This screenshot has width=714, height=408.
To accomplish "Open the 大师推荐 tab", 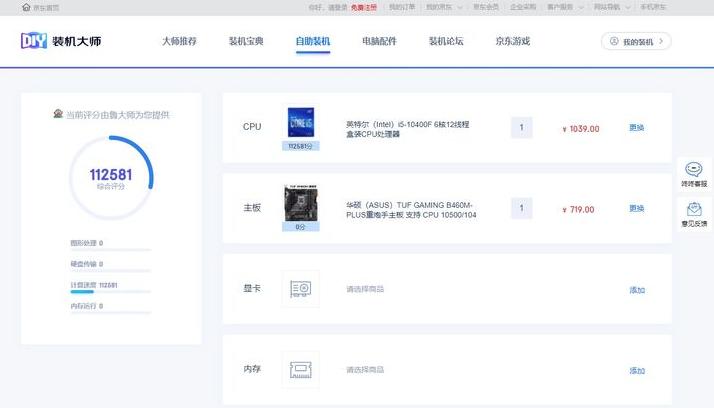I will point(179,41).
